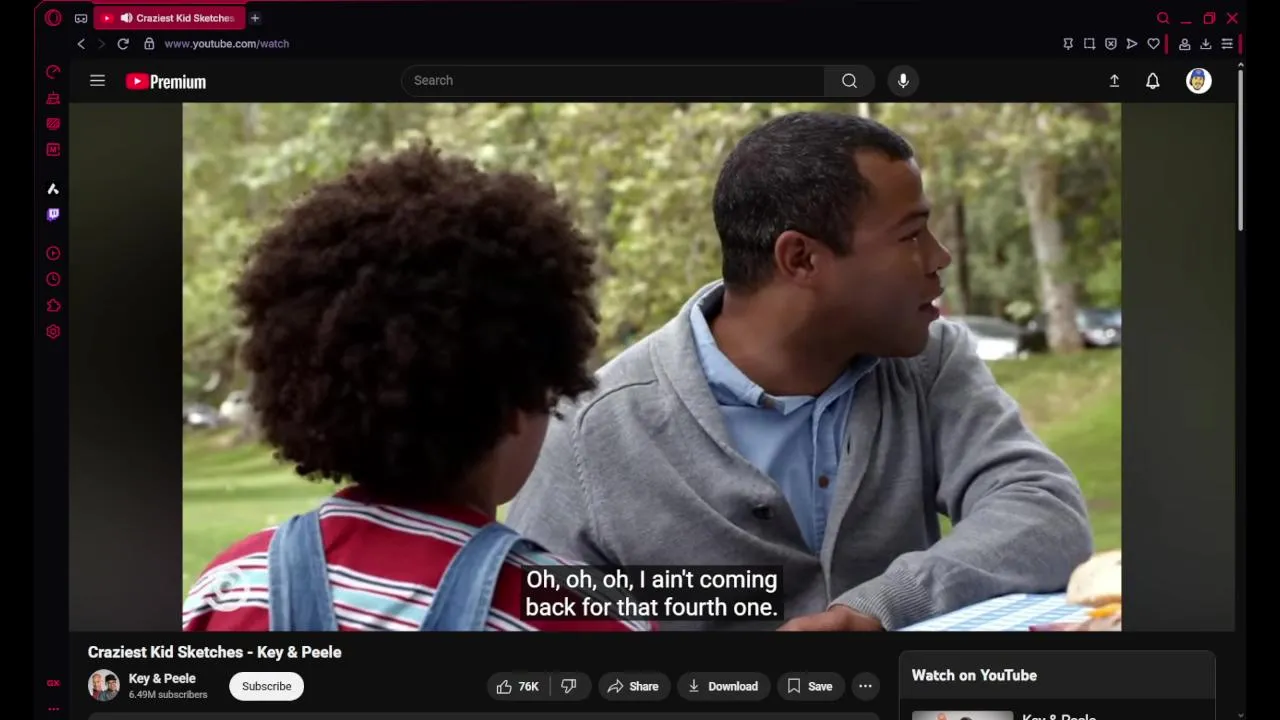
Task: Download the video from YouTube
Action: (723, 686)
